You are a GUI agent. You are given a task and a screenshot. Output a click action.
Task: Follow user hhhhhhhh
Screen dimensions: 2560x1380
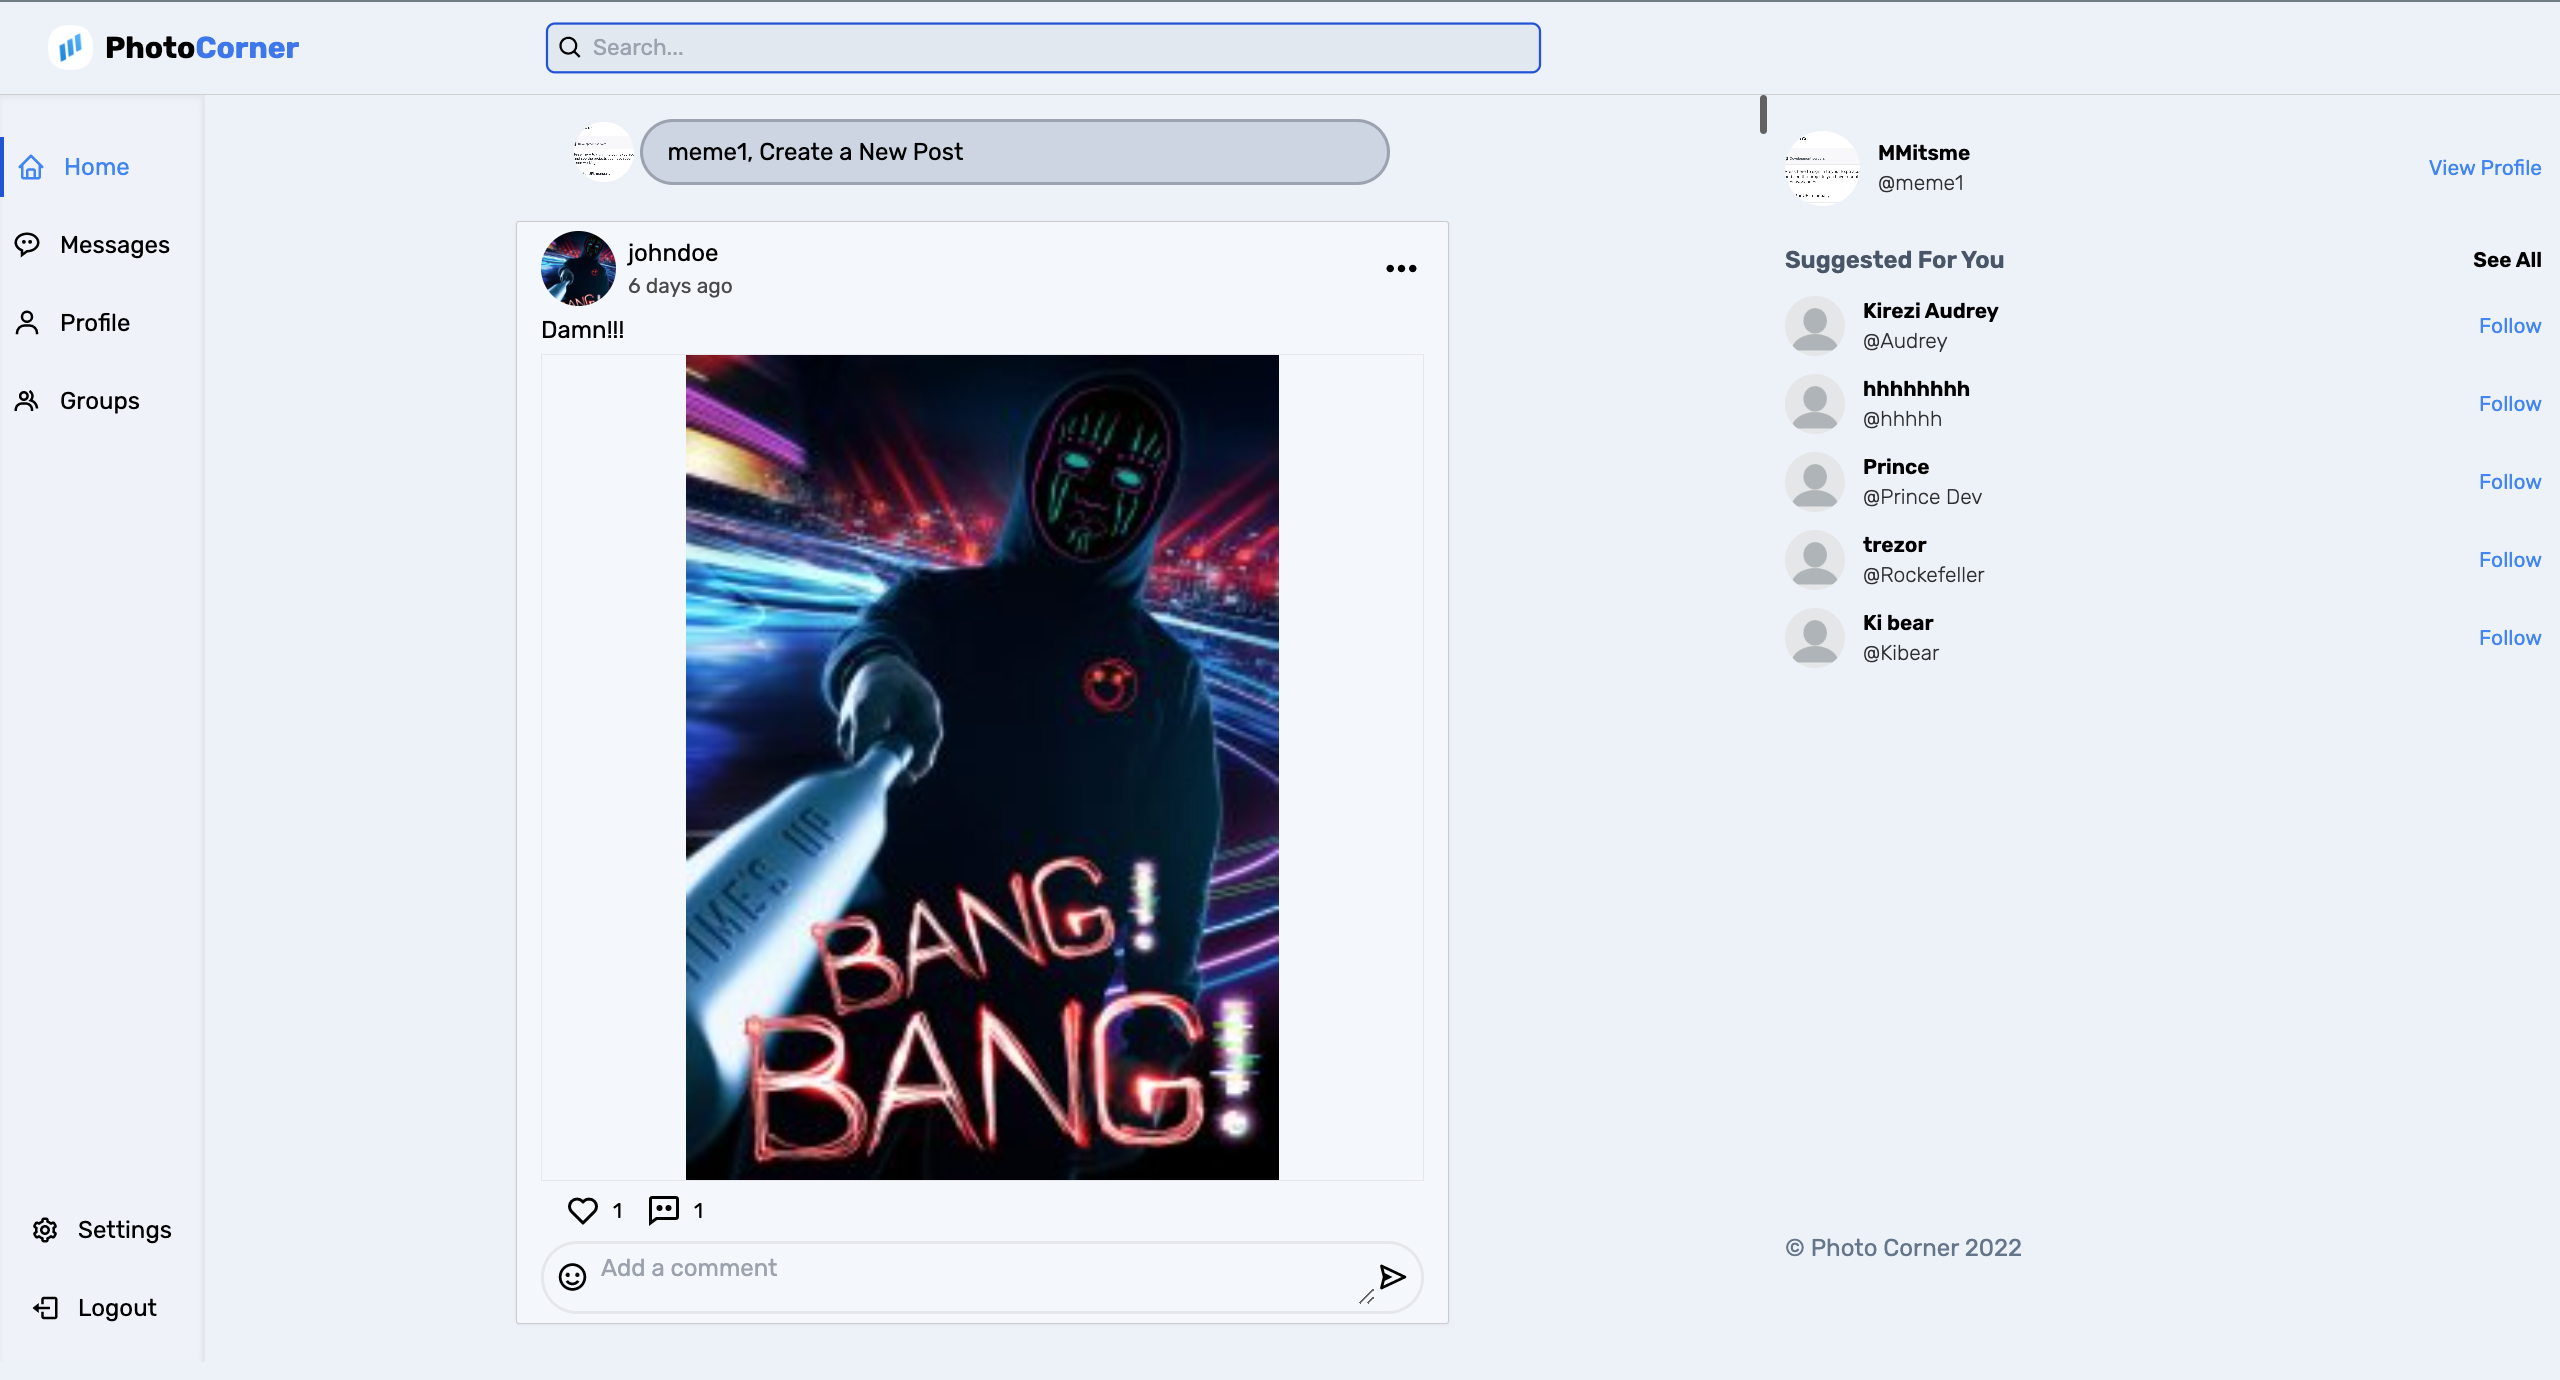(2509, 404)
